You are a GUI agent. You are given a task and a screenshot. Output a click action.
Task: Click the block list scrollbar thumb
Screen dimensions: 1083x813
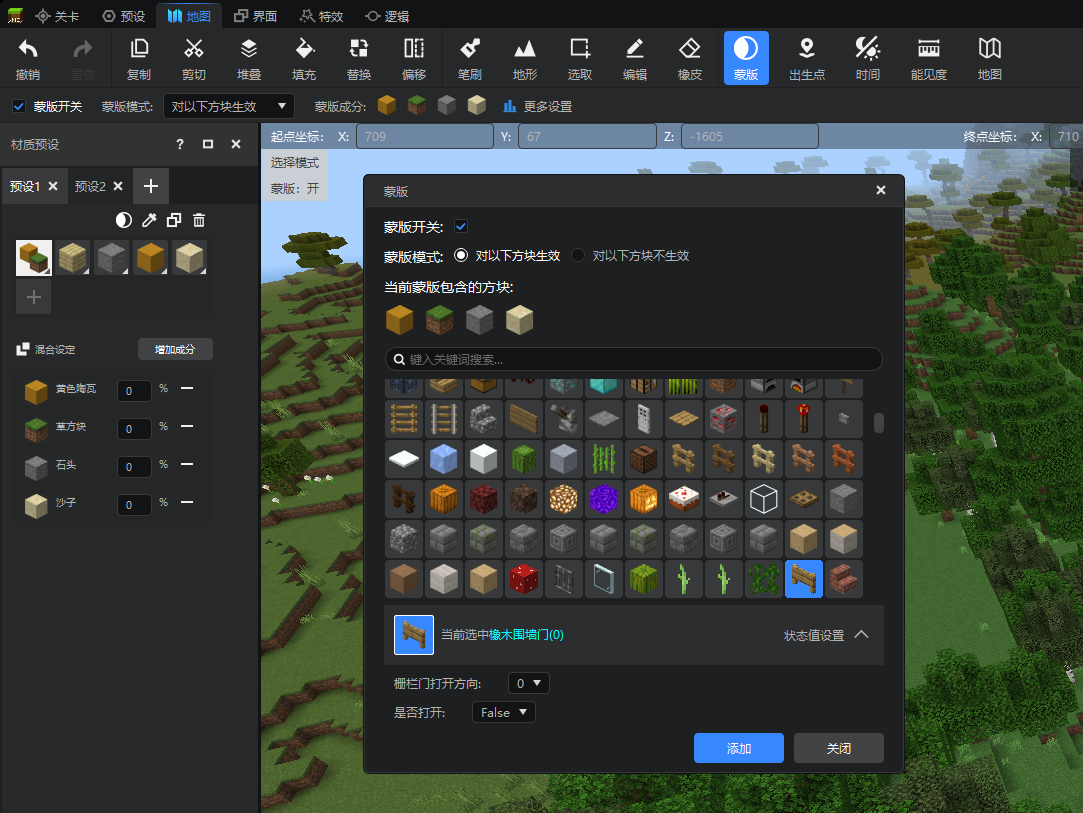pos(879,423)
